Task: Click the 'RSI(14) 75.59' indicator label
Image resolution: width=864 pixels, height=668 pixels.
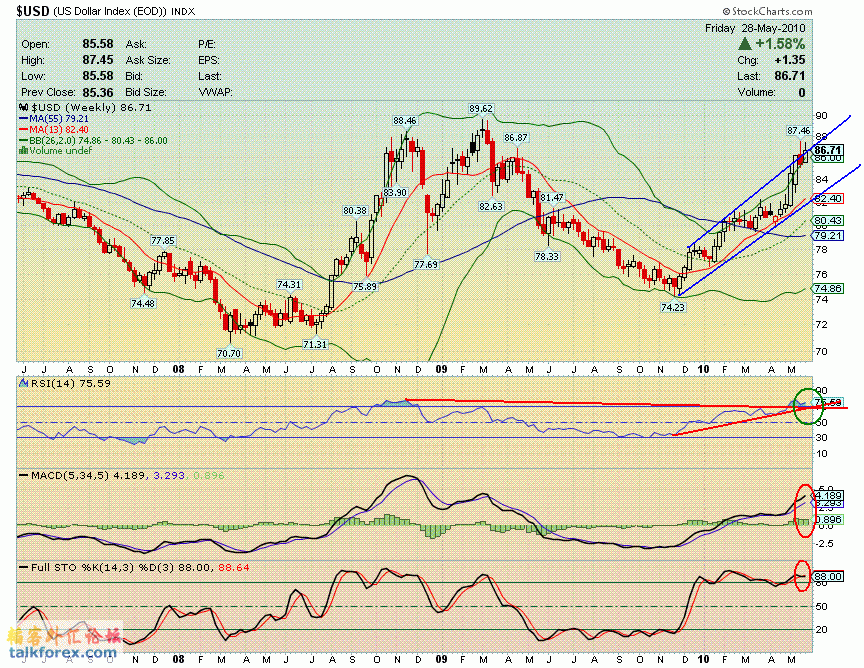Action: point(71,383)
